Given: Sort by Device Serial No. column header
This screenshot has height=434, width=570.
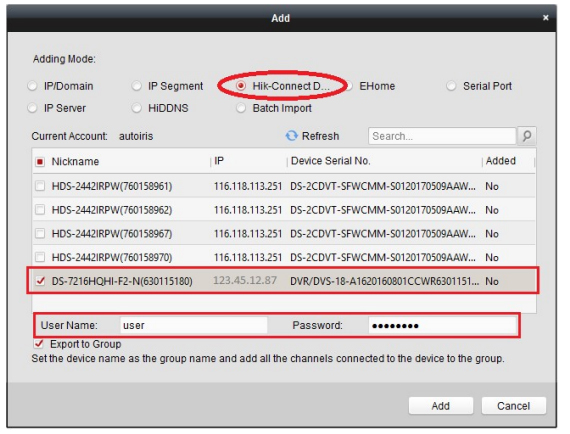Looking at the screenshot, I should coord(330,161).
